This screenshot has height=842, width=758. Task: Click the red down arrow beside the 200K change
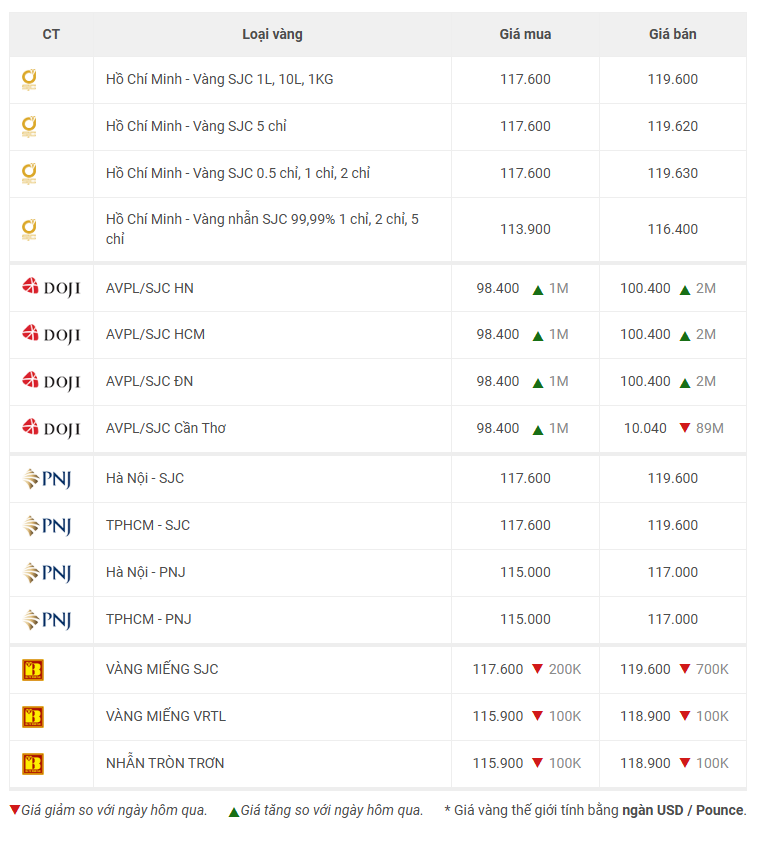pos(537,669)
